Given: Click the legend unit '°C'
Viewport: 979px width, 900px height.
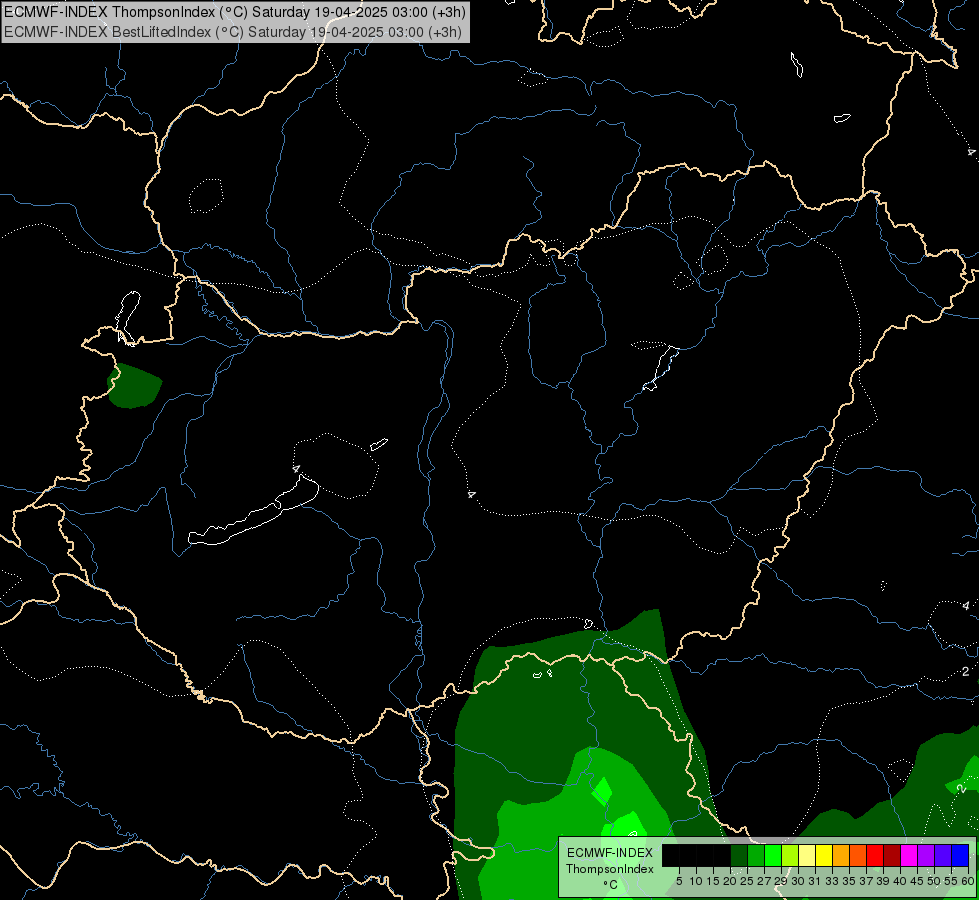Looking at the screenshot, I should [x=610, y=885].
